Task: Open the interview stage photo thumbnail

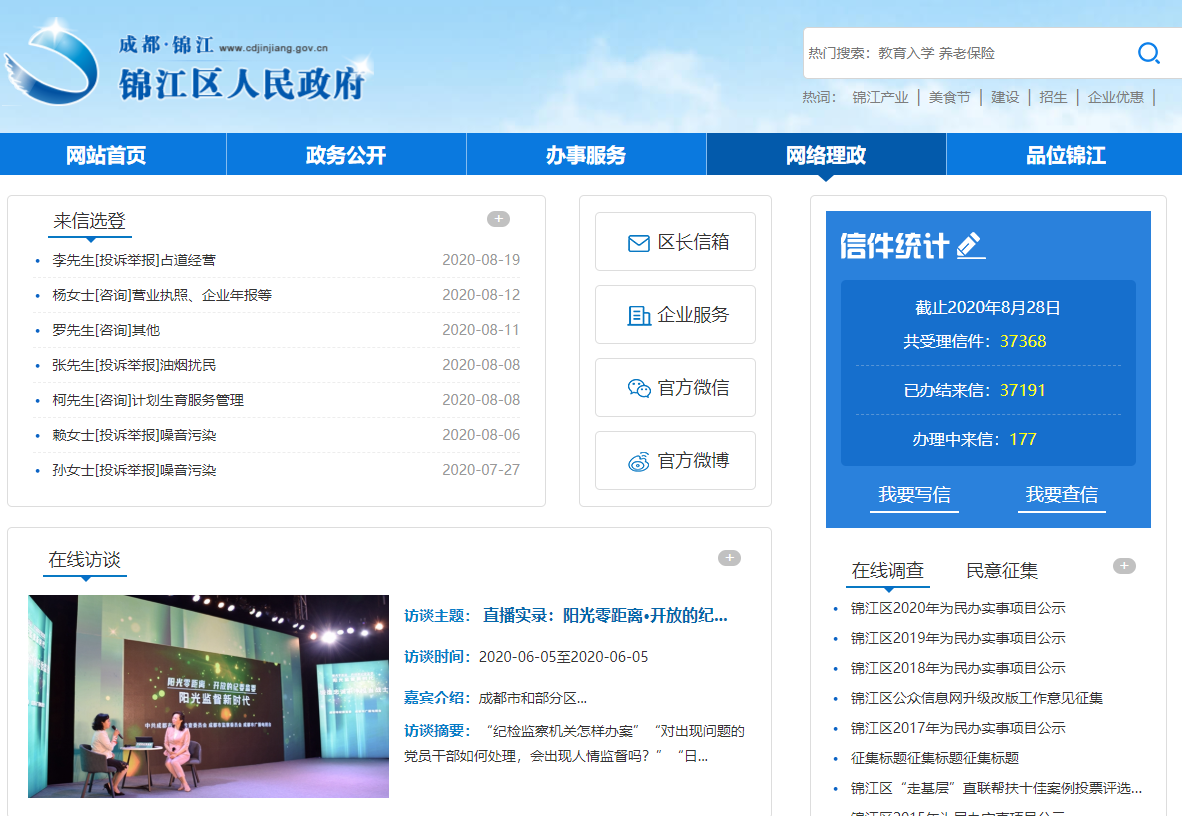Action: pos(208,696)
